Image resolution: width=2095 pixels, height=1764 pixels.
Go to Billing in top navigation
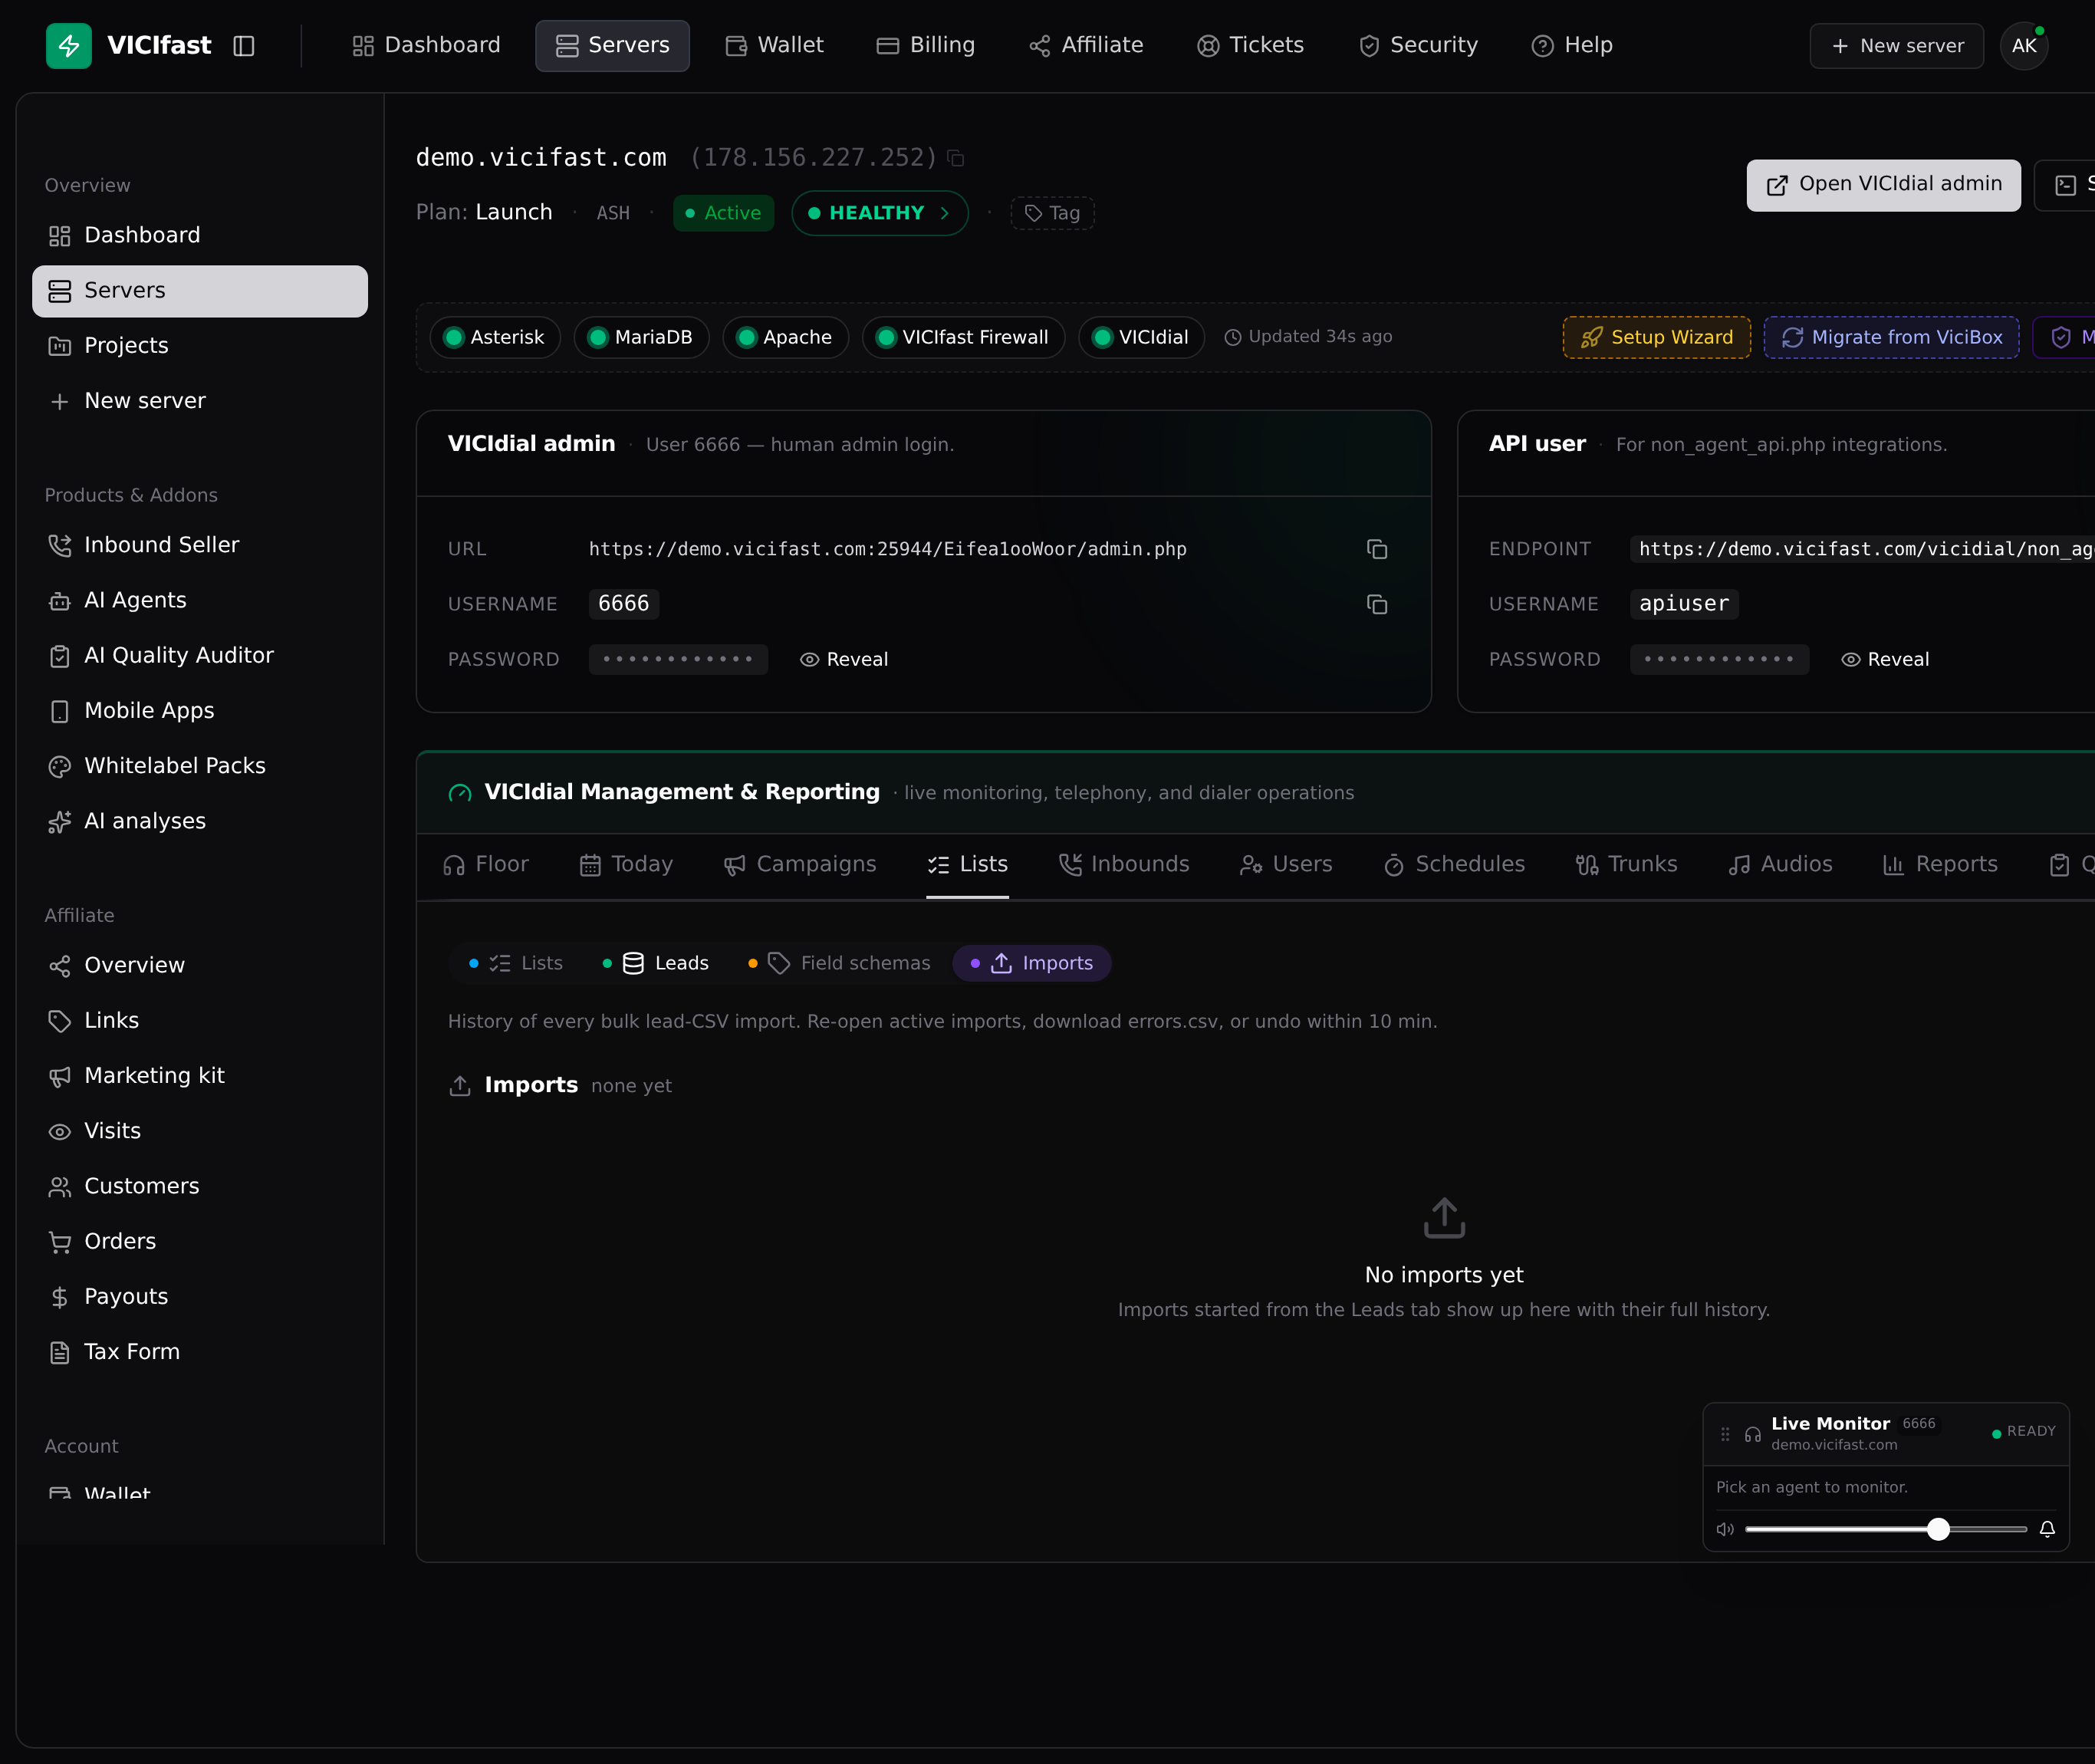click(925, 46)
